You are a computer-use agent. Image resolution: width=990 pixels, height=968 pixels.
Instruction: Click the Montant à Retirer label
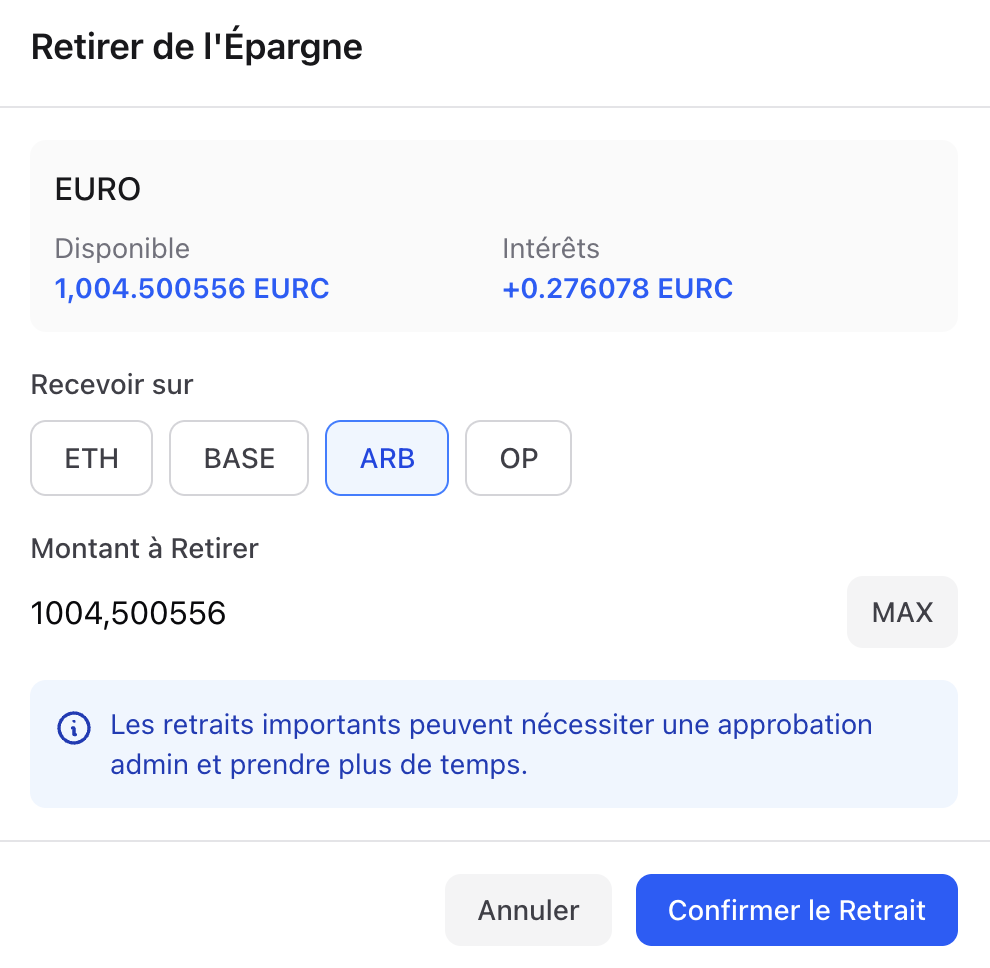(x=145, y=548)
